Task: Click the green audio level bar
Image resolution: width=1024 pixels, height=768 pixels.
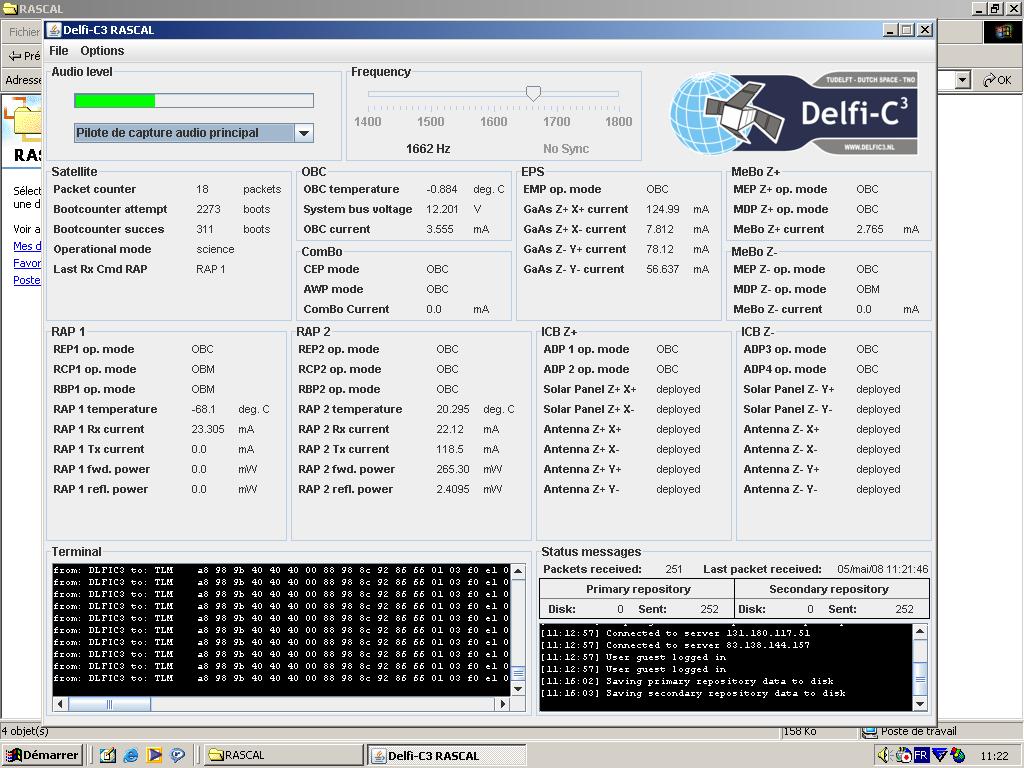Action: 115,100
